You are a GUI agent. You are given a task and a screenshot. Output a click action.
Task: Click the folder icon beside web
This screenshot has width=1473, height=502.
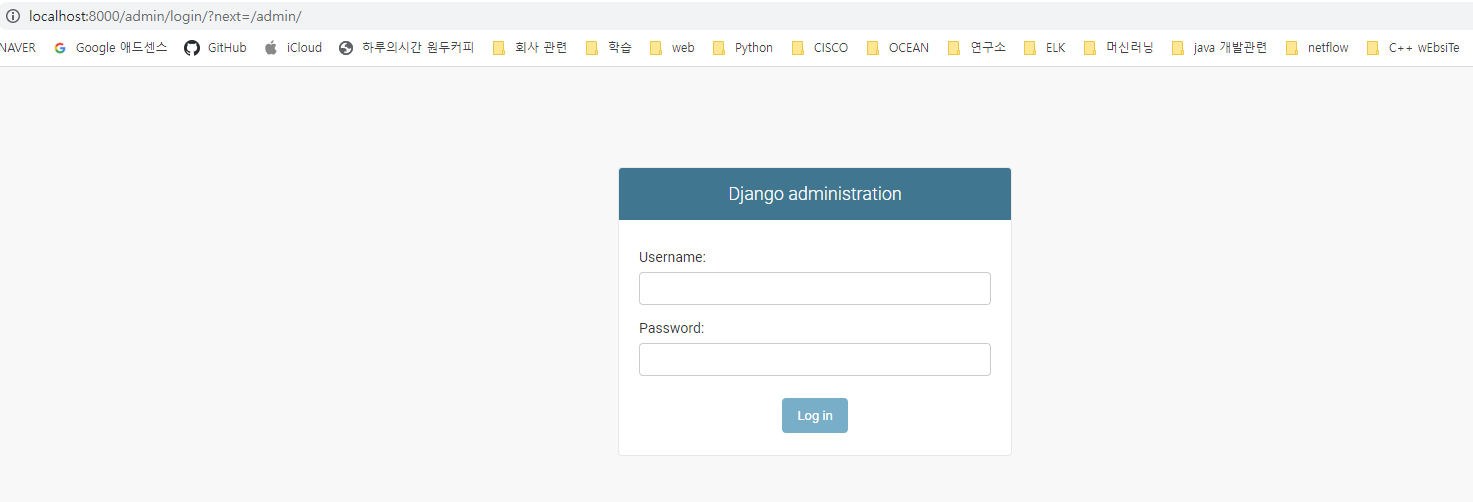(656, 48)
